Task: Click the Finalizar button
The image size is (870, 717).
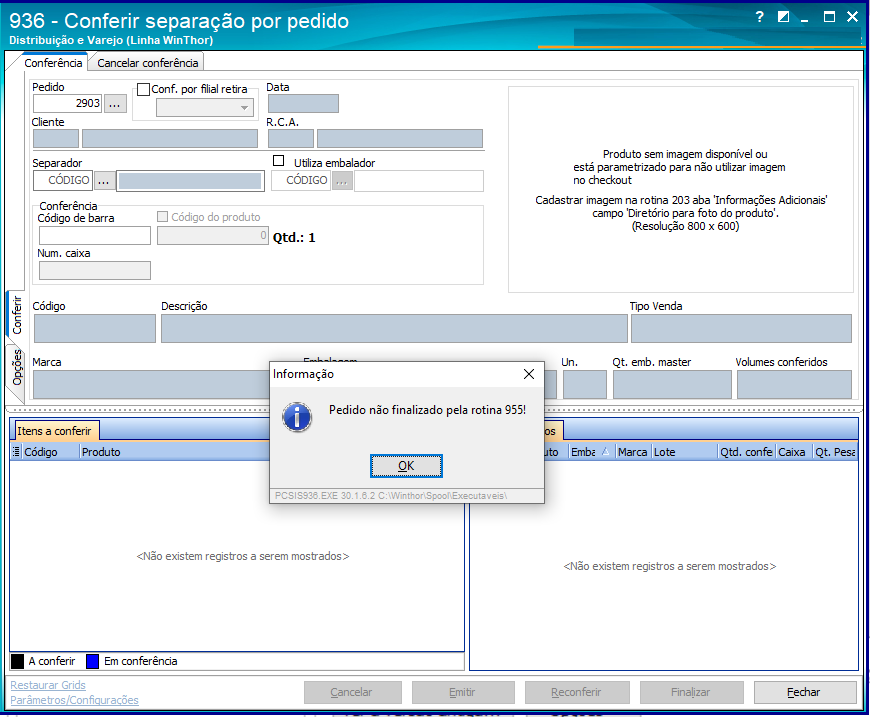Action: (x=691, y=692)
